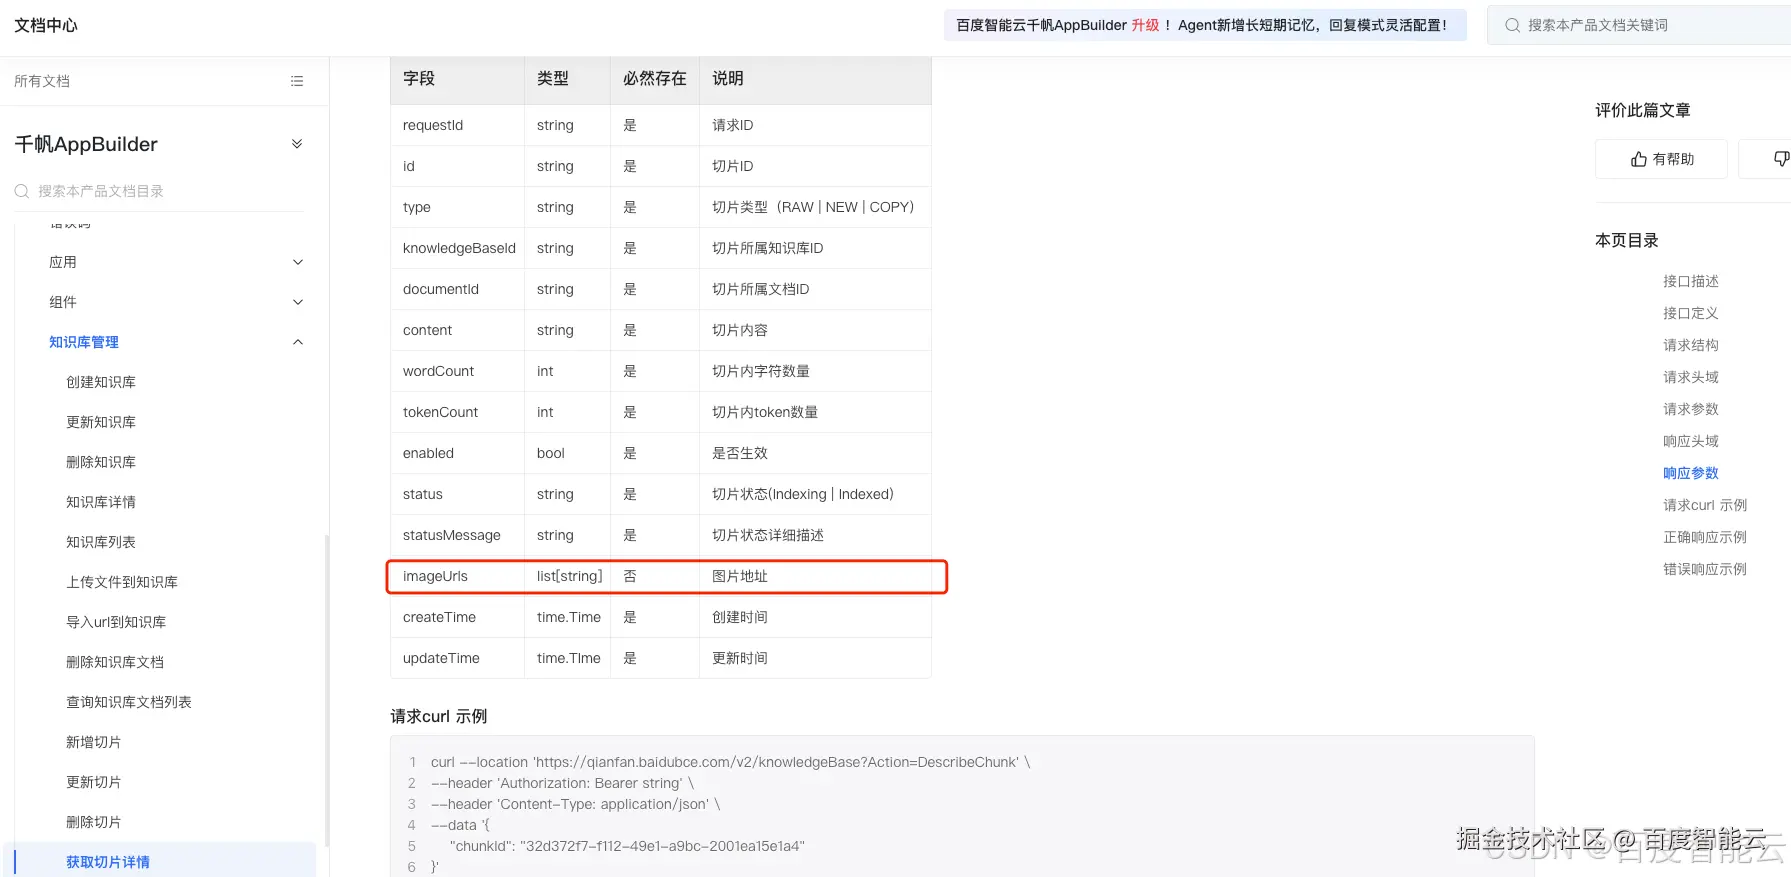The image size is (1791, 877).
Task: Click the search magnifier in 搜索本产品文档目录
Action: click(22, 191)
